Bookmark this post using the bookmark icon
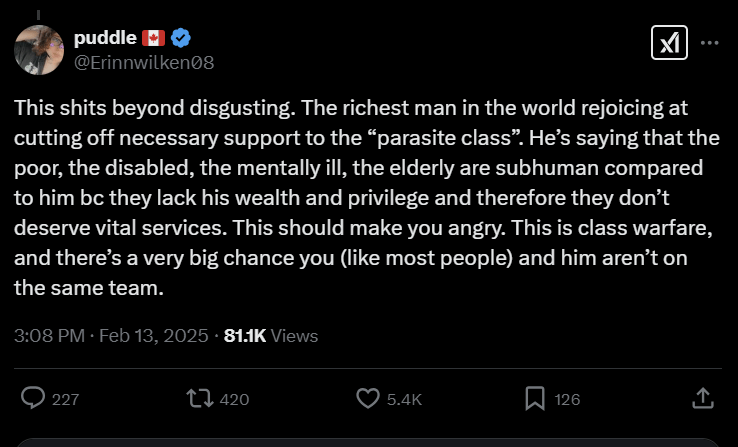738x447 pixels. point(535,399)
